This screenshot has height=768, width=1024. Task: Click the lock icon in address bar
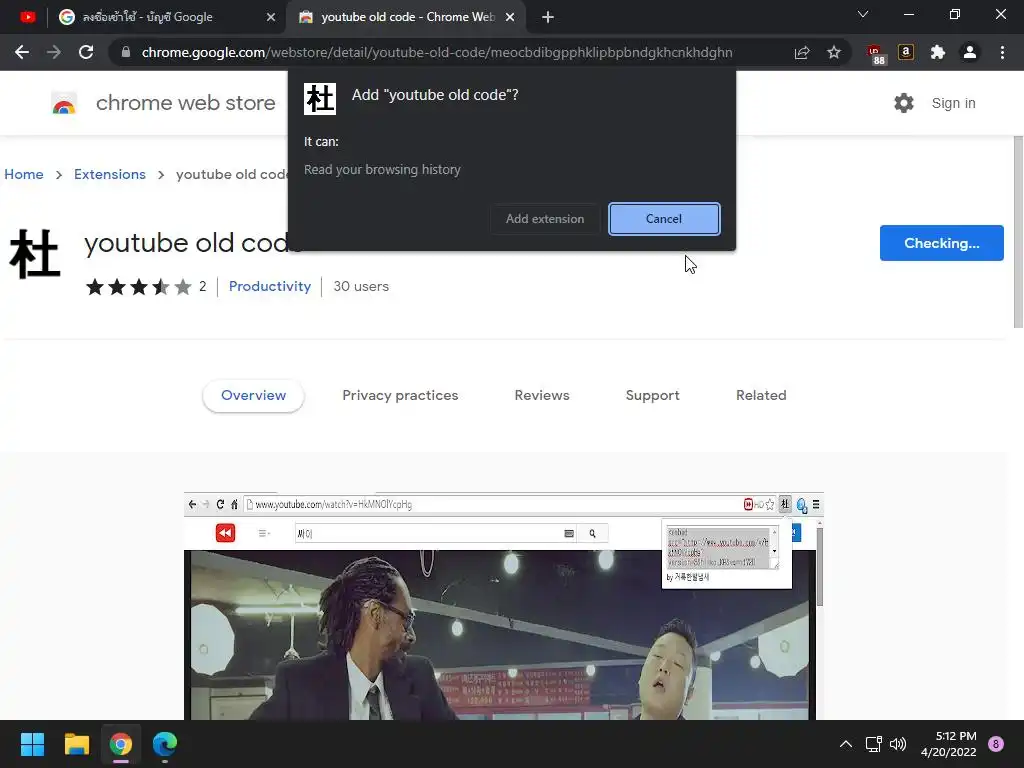tap(126, 52)
